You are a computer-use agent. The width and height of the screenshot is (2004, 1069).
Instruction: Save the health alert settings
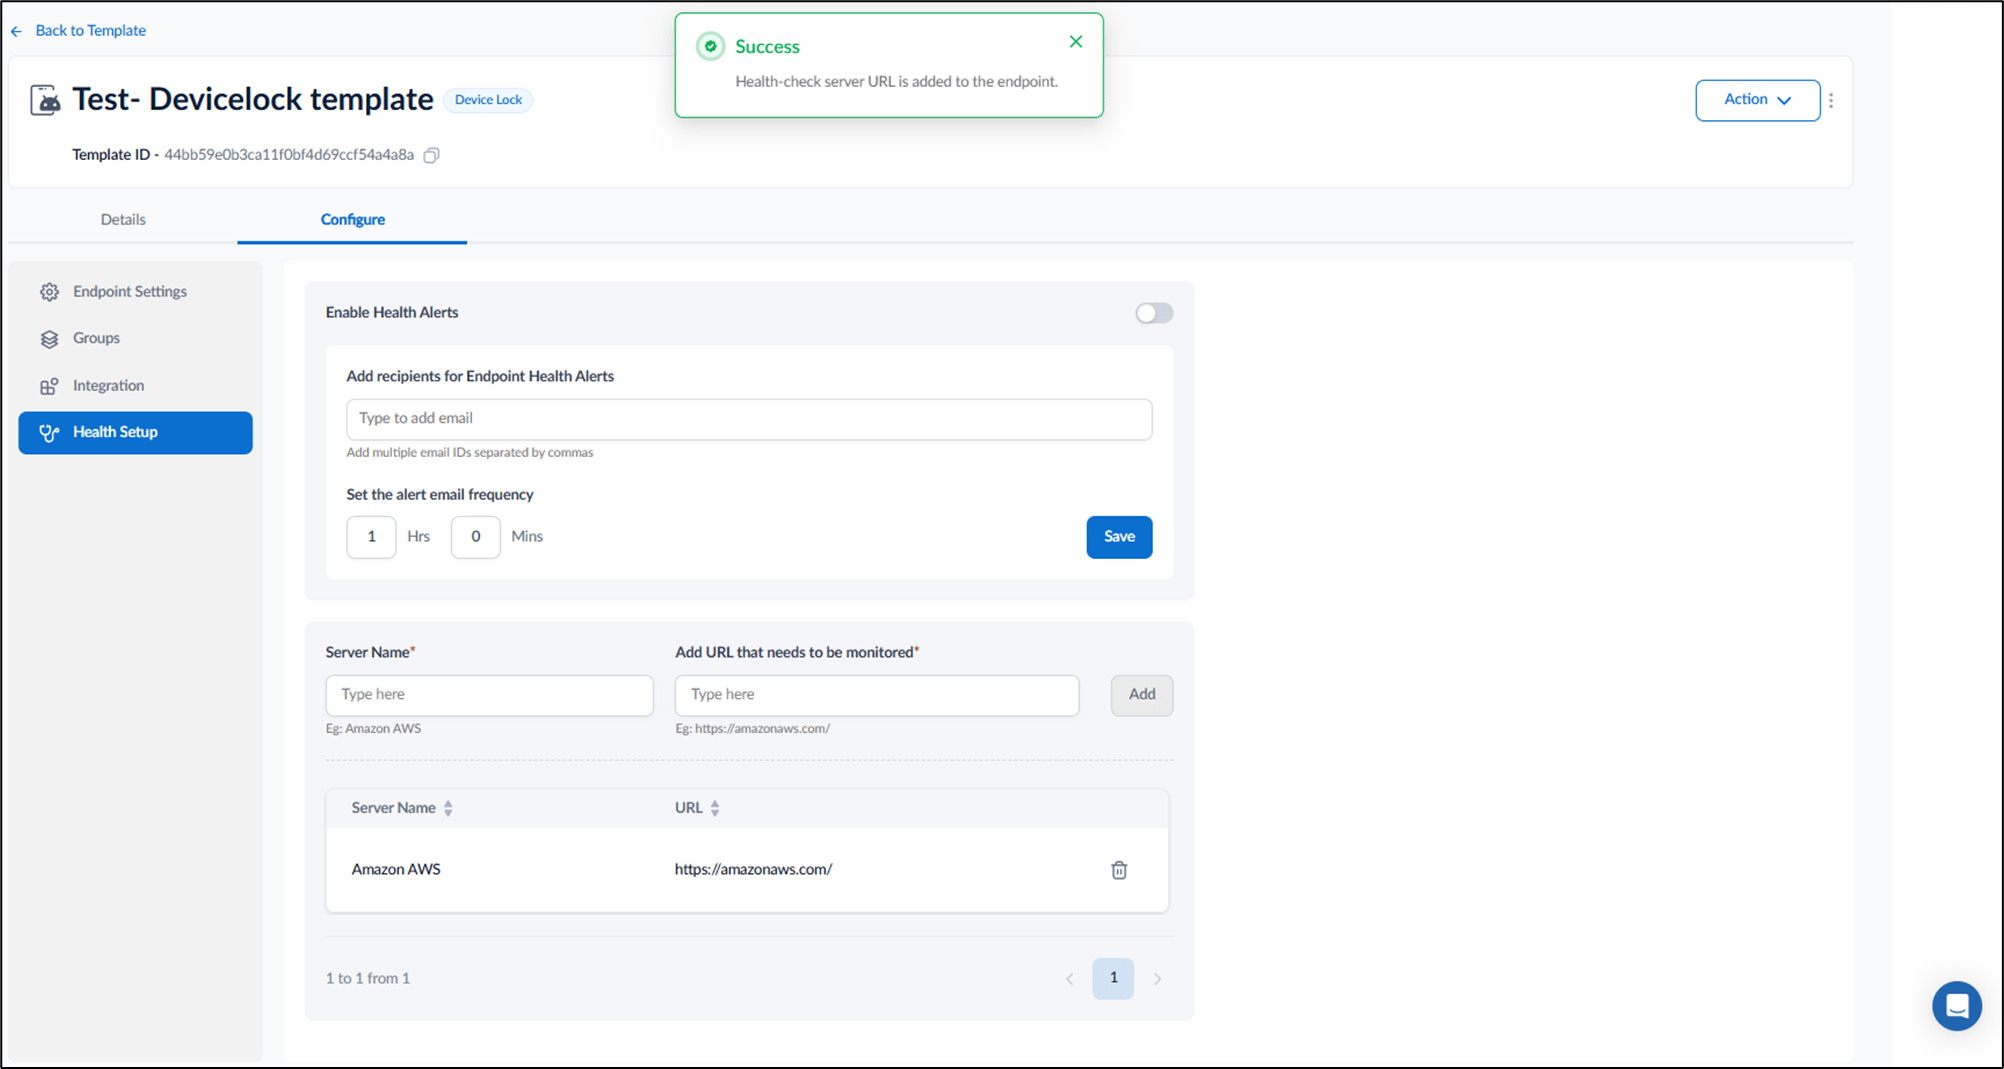coord(1119,537)
